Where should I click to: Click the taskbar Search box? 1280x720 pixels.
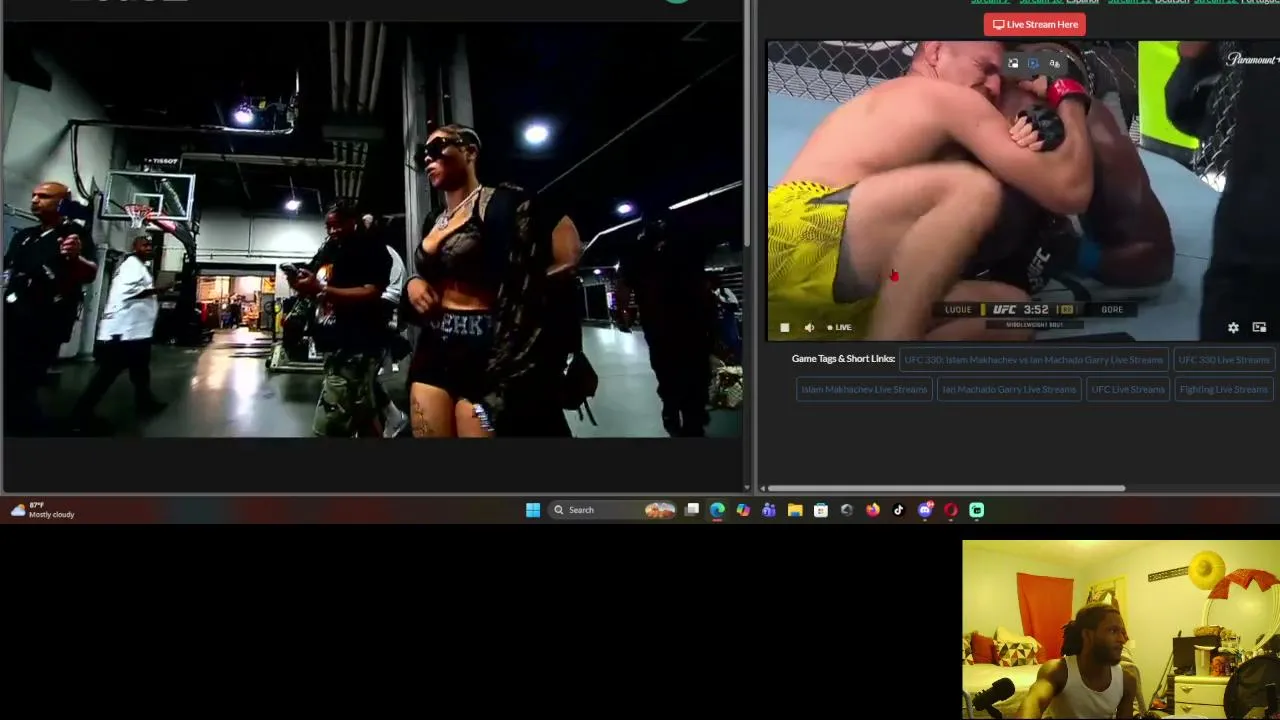[x=613, y=510]
